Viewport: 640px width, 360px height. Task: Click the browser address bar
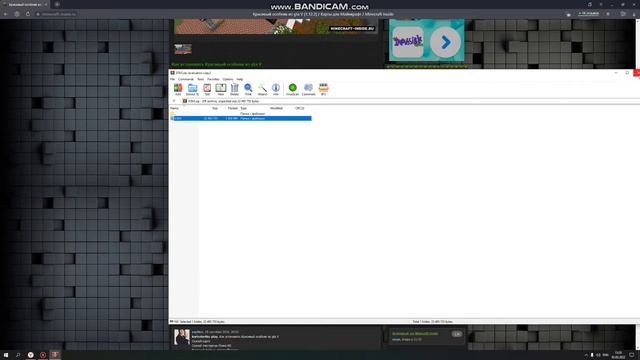pyautogui.click(x=57, y=14)
